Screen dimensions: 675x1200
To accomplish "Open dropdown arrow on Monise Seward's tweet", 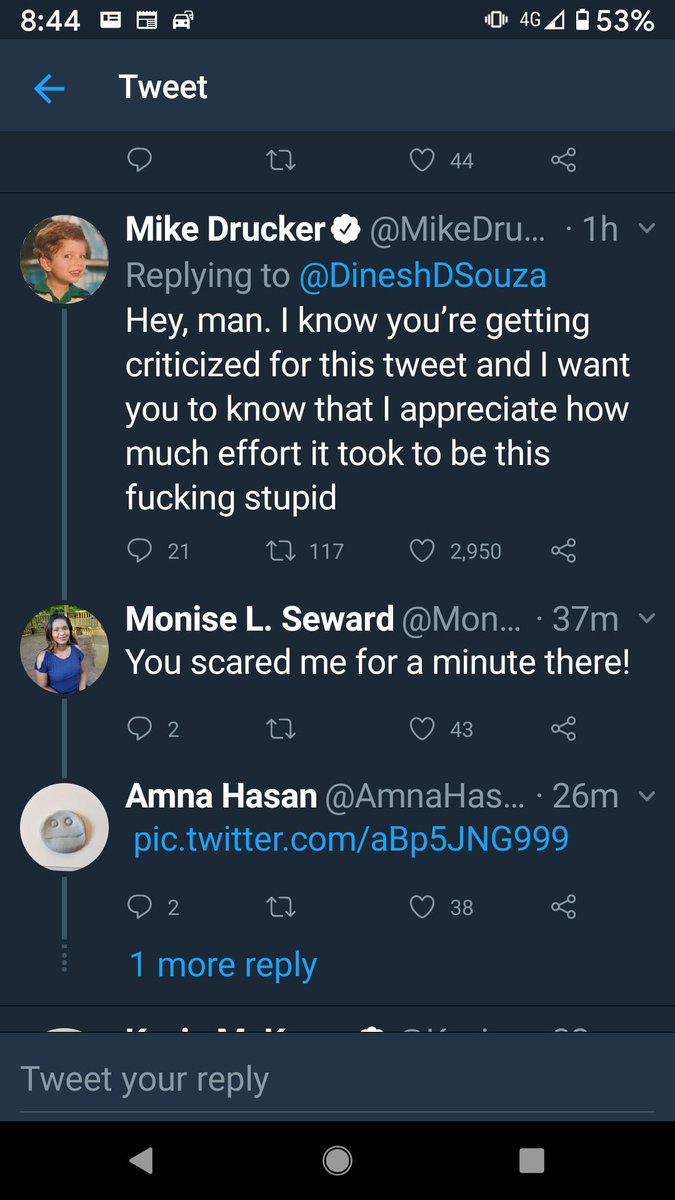I will (x=646, y=618).
